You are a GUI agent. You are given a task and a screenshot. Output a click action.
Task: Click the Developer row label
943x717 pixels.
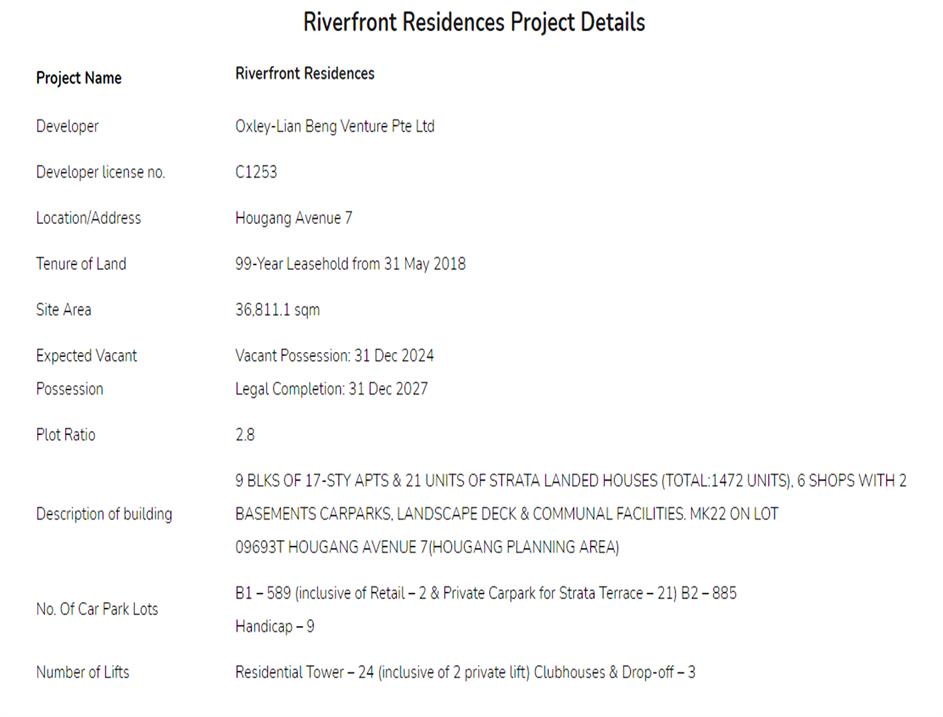(x=67, y=126)
